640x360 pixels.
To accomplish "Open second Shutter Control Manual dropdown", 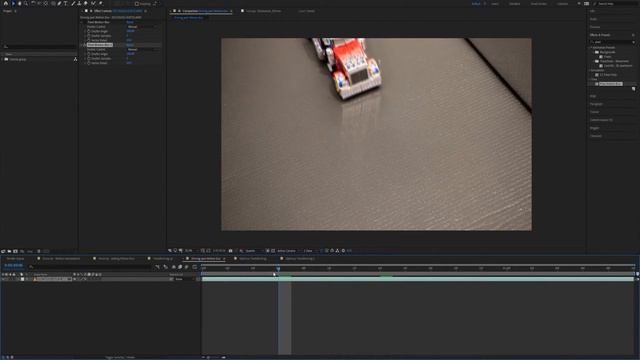I will point(142,49).
